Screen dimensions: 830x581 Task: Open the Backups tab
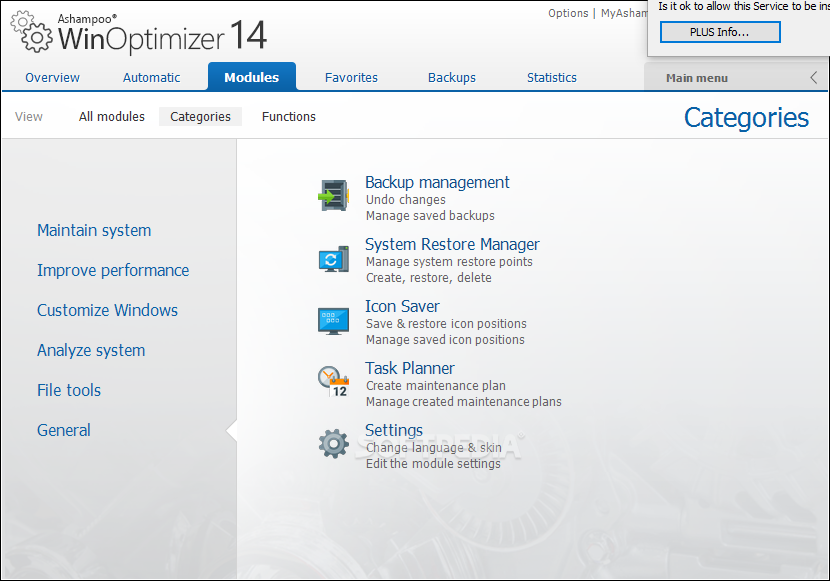click(x=452, y=77)
